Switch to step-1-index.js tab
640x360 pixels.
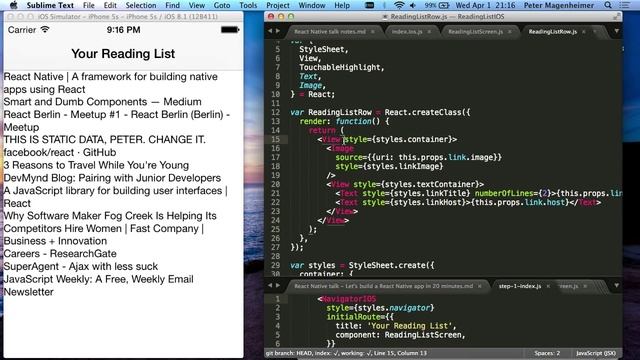tap(520, 286)
